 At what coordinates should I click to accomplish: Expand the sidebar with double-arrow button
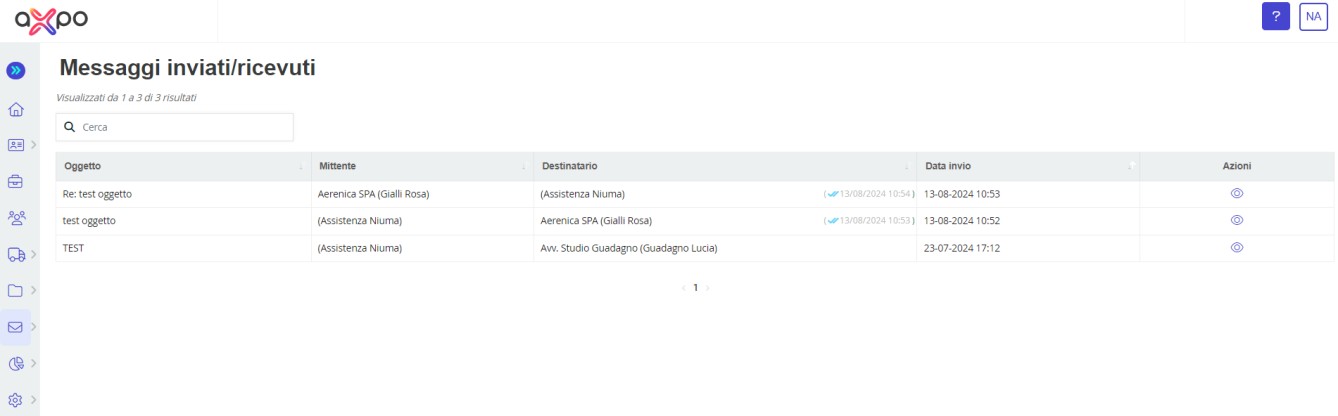click(x=16, y=70)
